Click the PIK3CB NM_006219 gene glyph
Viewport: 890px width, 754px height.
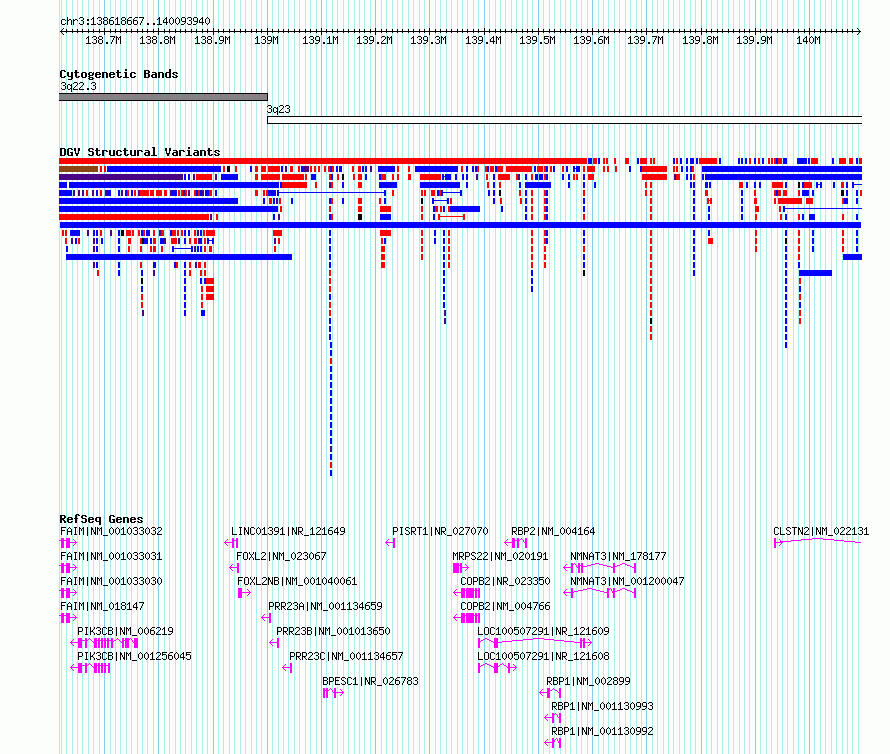pyautogui.click(x=104, y=643)
